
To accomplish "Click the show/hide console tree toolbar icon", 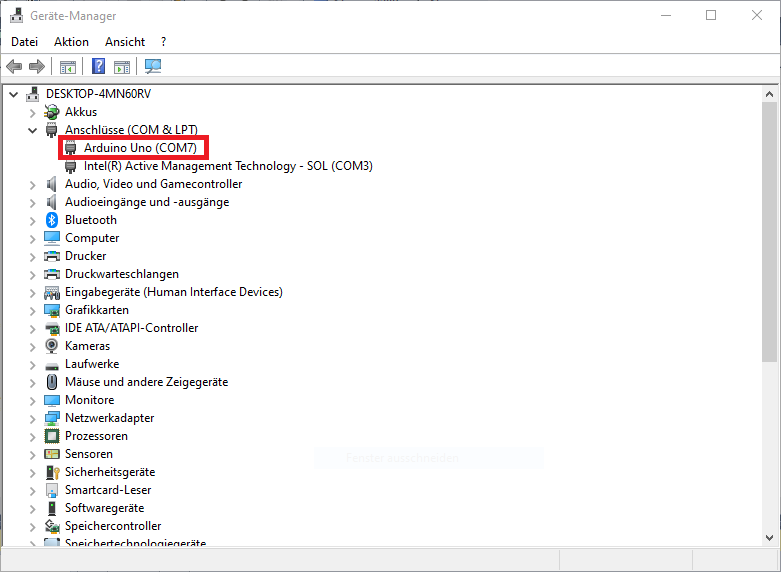I will pos(68,66).
